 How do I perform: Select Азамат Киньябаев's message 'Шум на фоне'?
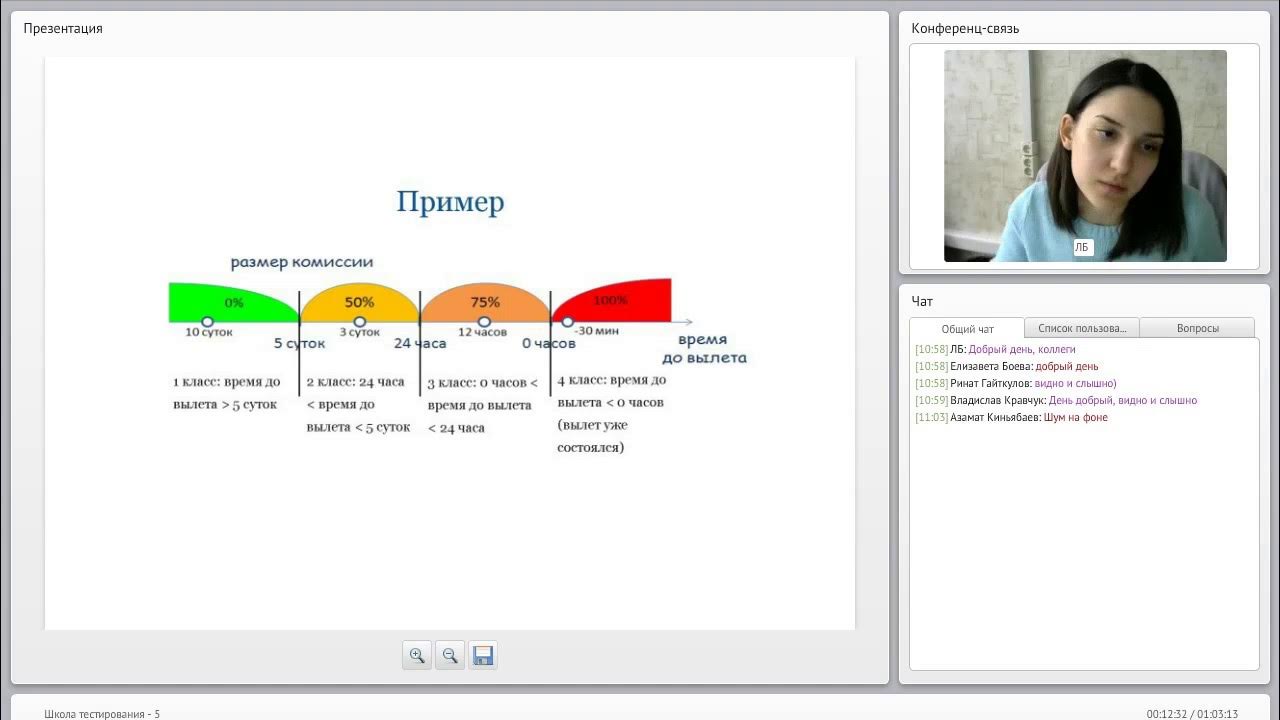pyautogui.click(x=1076, y=417)
